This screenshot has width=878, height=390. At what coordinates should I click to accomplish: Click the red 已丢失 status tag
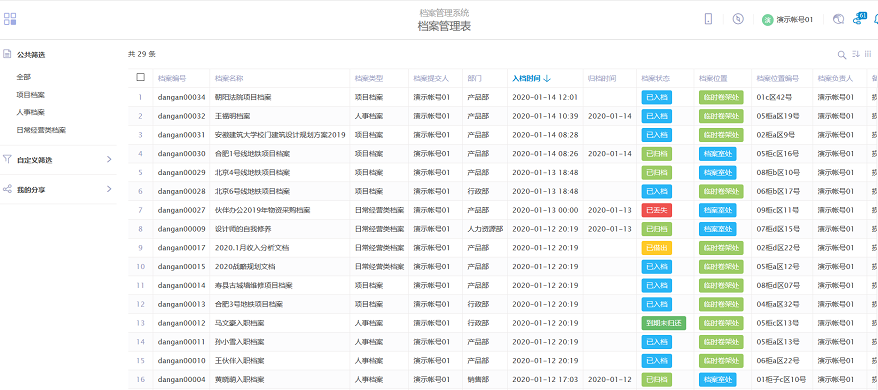(657, 210)
